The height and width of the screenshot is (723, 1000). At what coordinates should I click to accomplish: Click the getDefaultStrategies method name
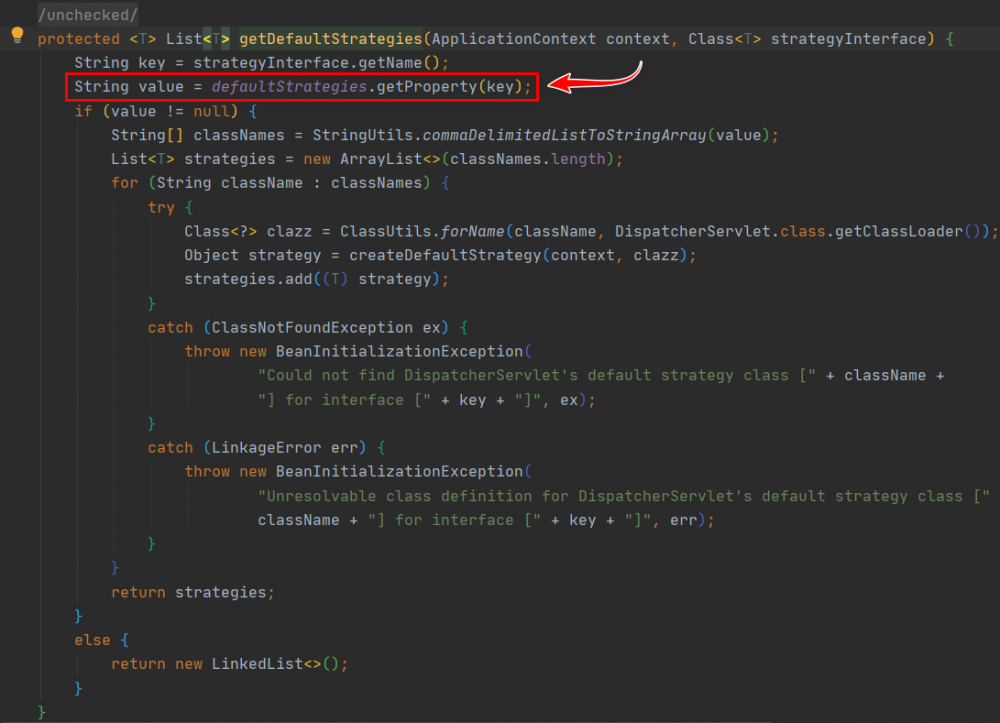tap(330, 39)
